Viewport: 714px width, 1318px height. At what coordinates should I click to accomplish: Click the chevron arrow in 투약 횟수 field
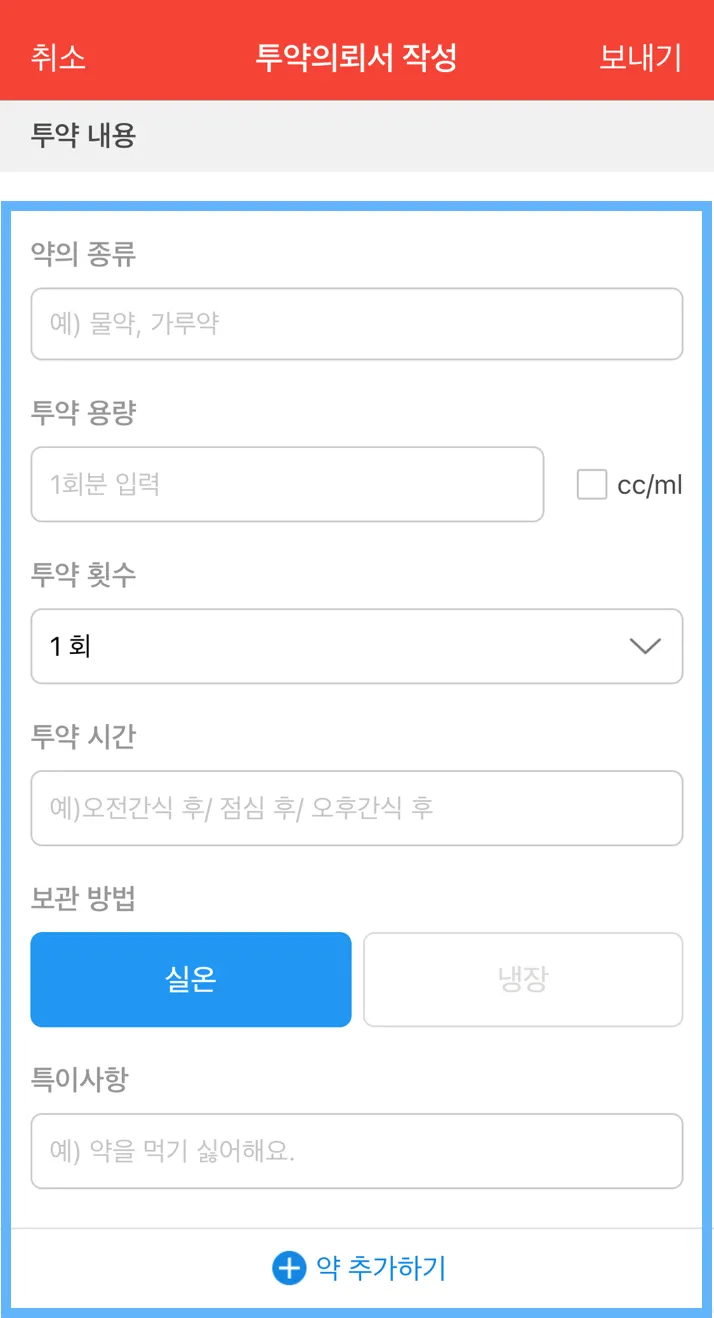point(645,646)
